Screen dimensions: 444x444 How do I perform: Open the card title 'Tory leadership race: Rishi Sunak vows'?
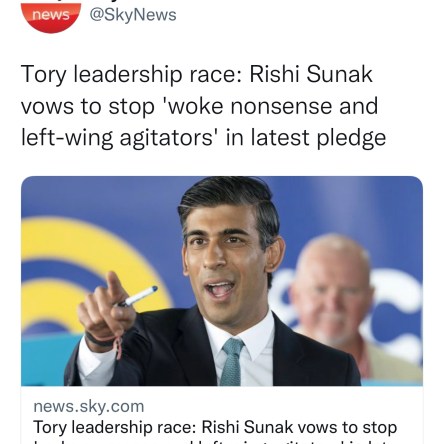(x=215, y=427)
